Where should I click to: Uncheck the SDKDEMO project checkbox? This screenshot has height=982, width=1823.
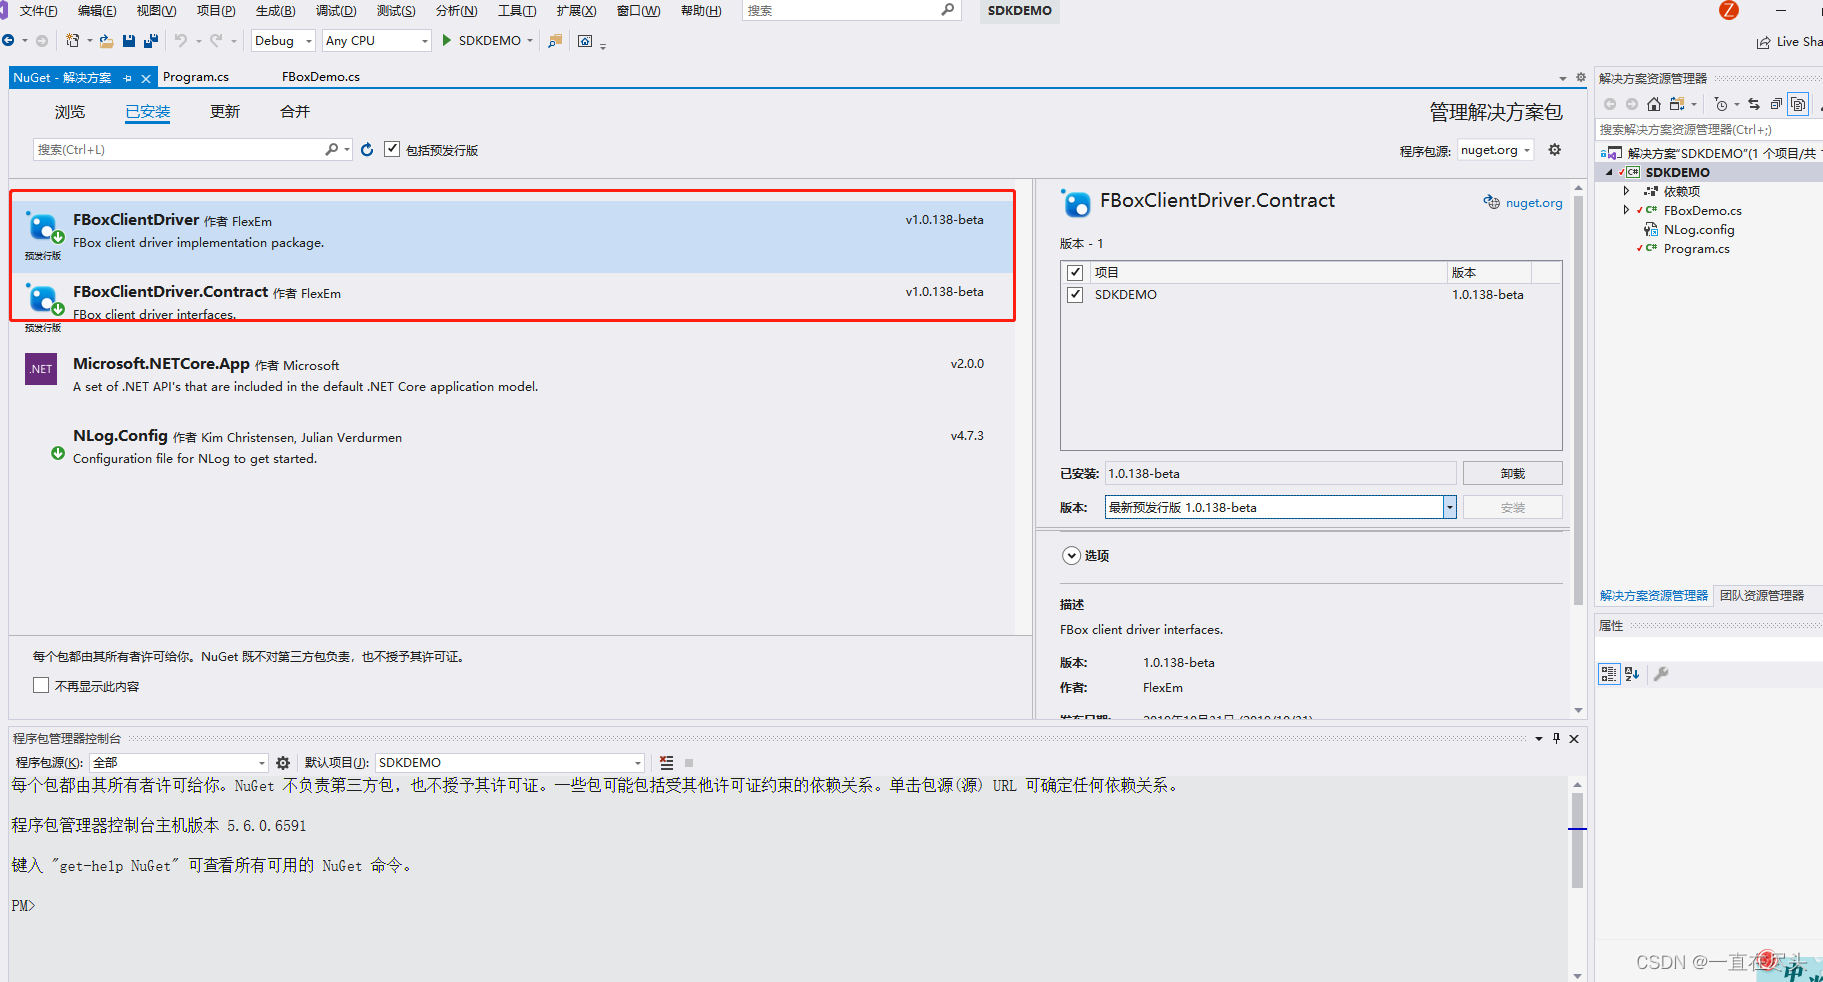click(x=1075, y=294)
